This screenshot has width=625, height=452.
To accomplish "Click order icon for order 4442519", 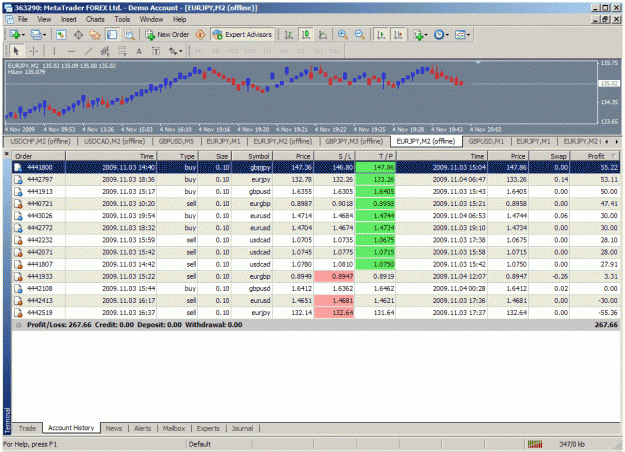I will 18,313.
